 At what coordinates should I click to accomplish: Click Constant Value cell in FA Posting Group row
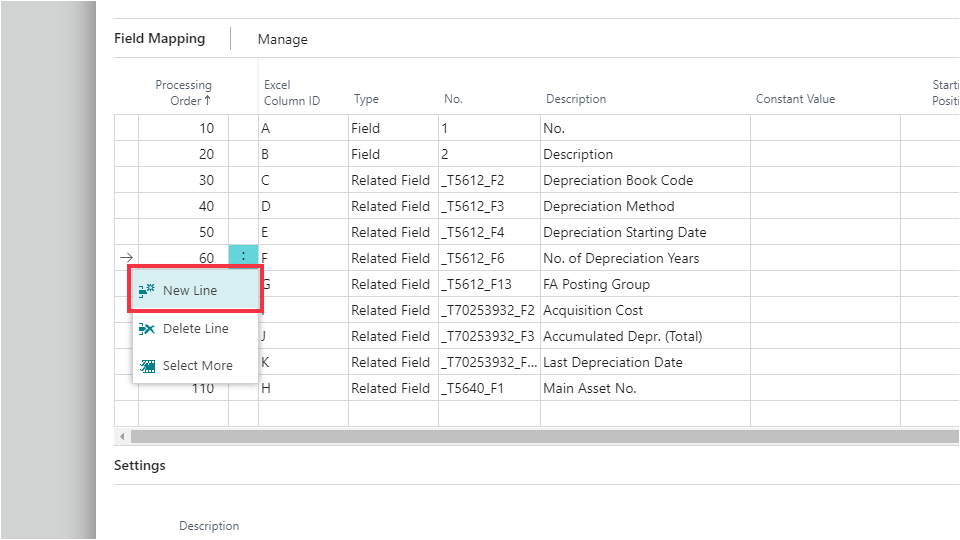point(825,284)
